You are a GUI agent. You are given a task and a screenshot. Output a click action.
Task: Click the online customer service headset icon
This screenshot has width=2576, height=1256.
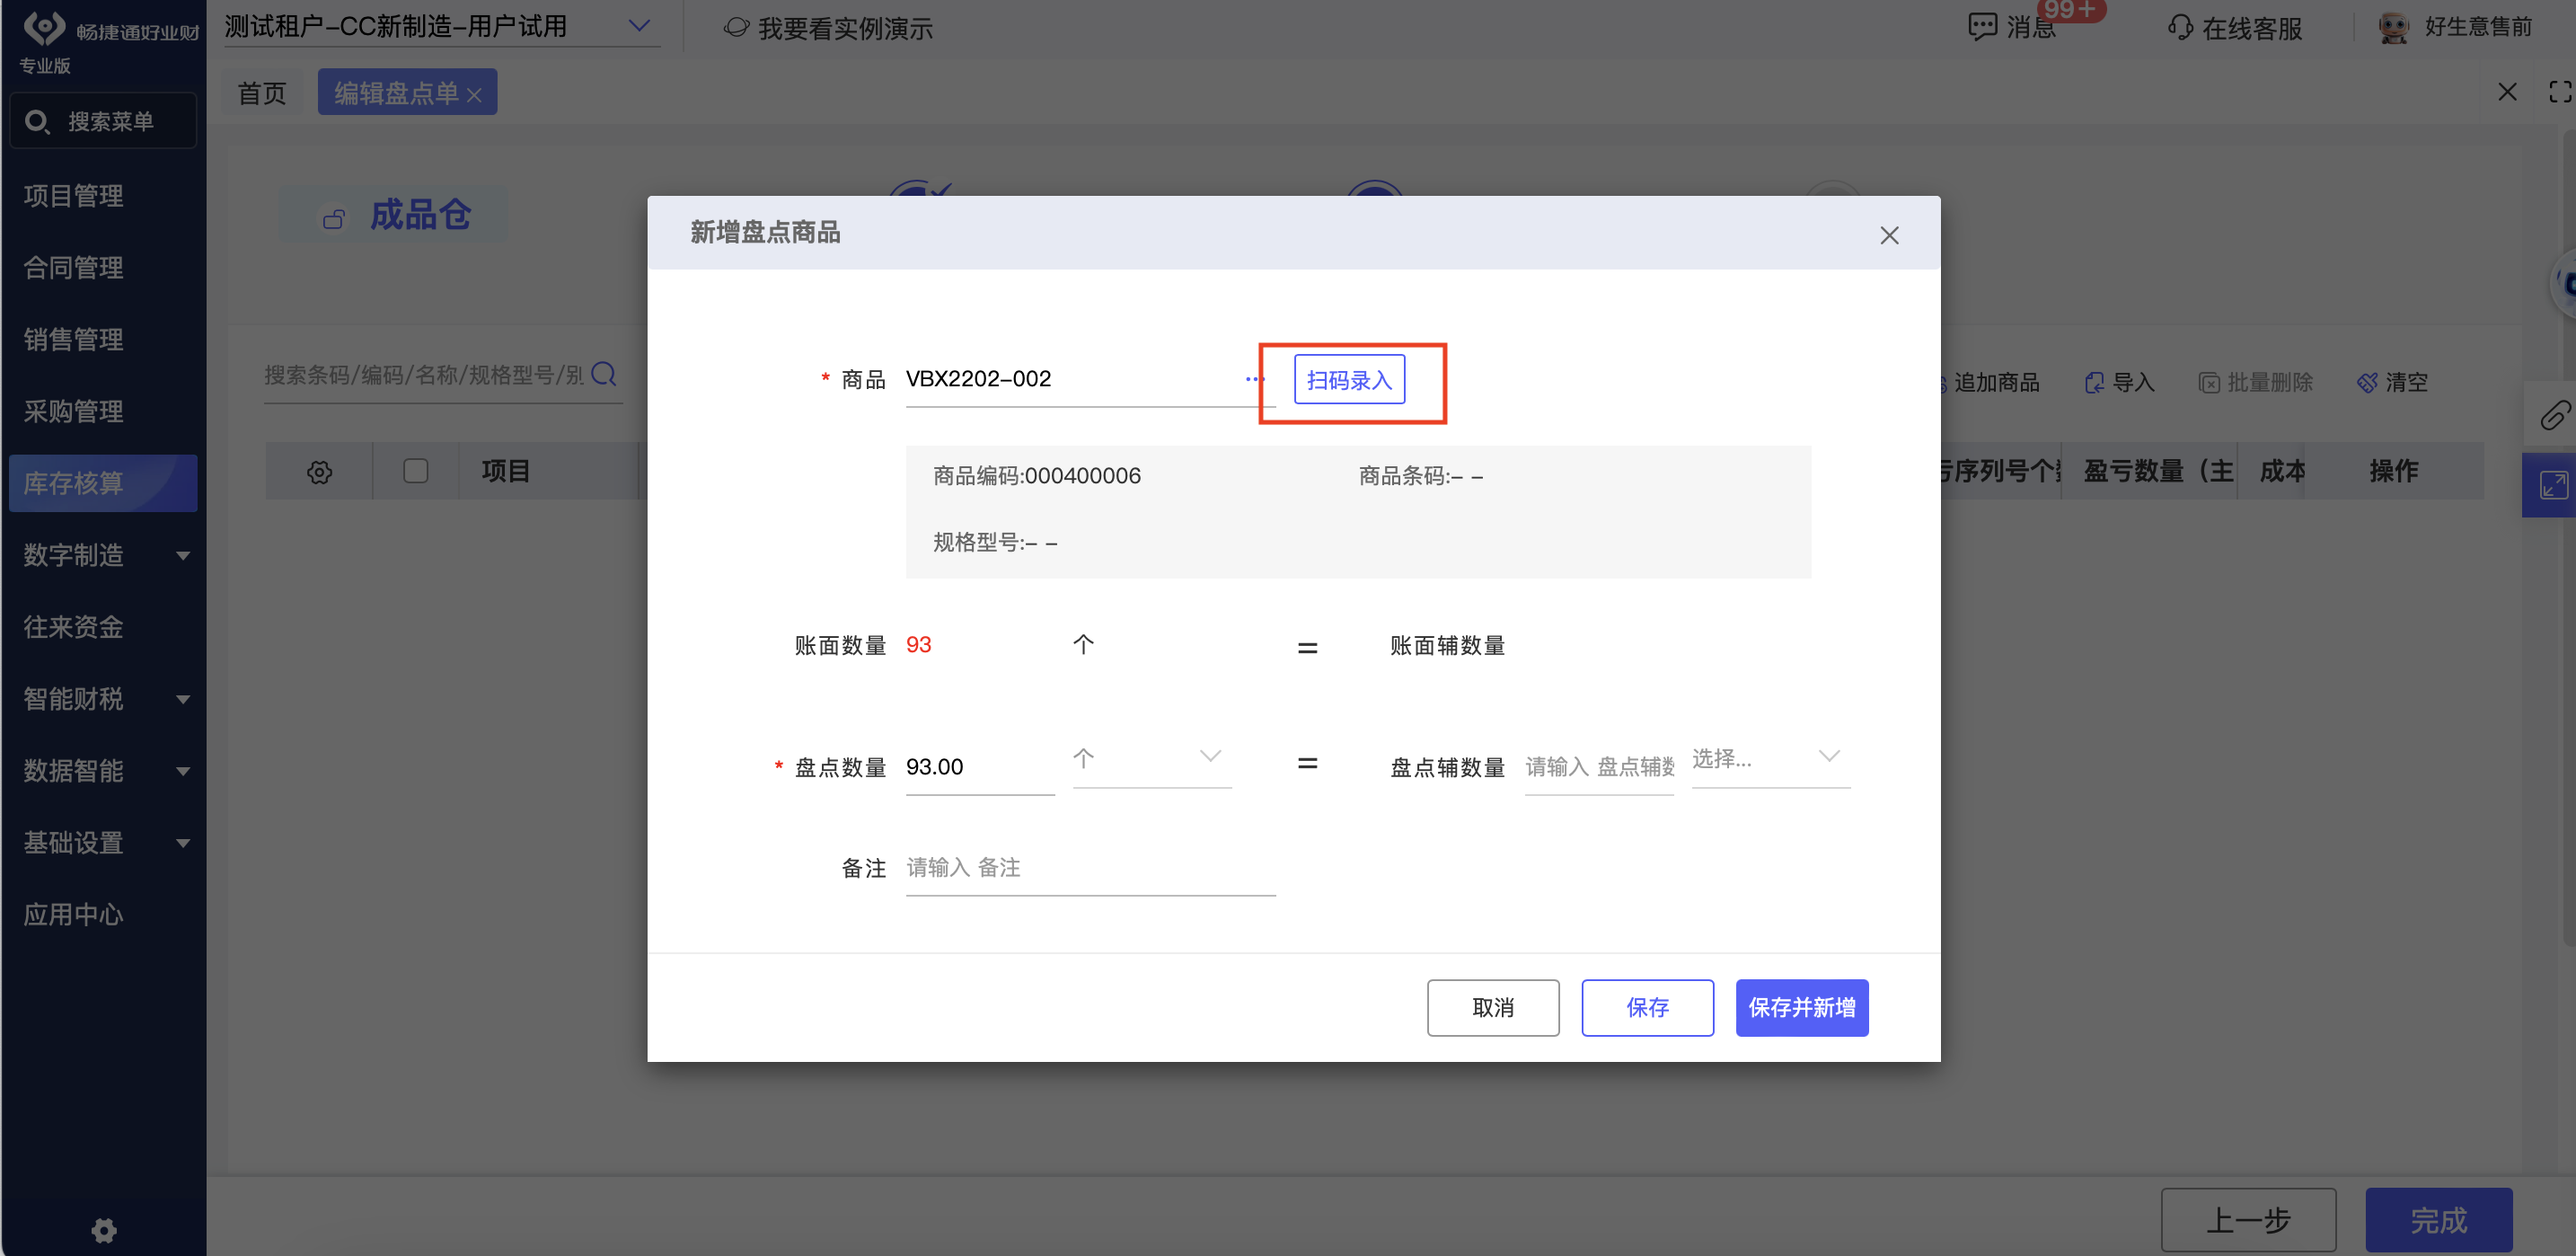[x=2180, y=27]
